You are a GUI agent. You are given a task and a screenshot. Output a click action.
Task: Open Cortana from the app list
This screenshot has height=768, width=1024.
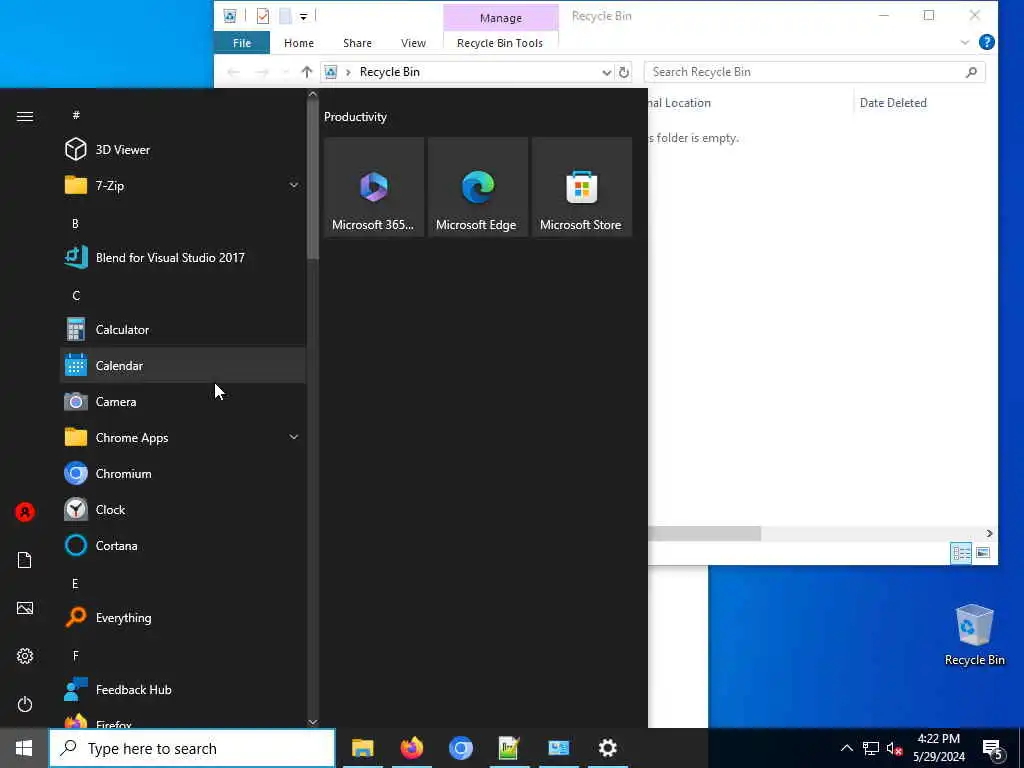coord(183,545)
